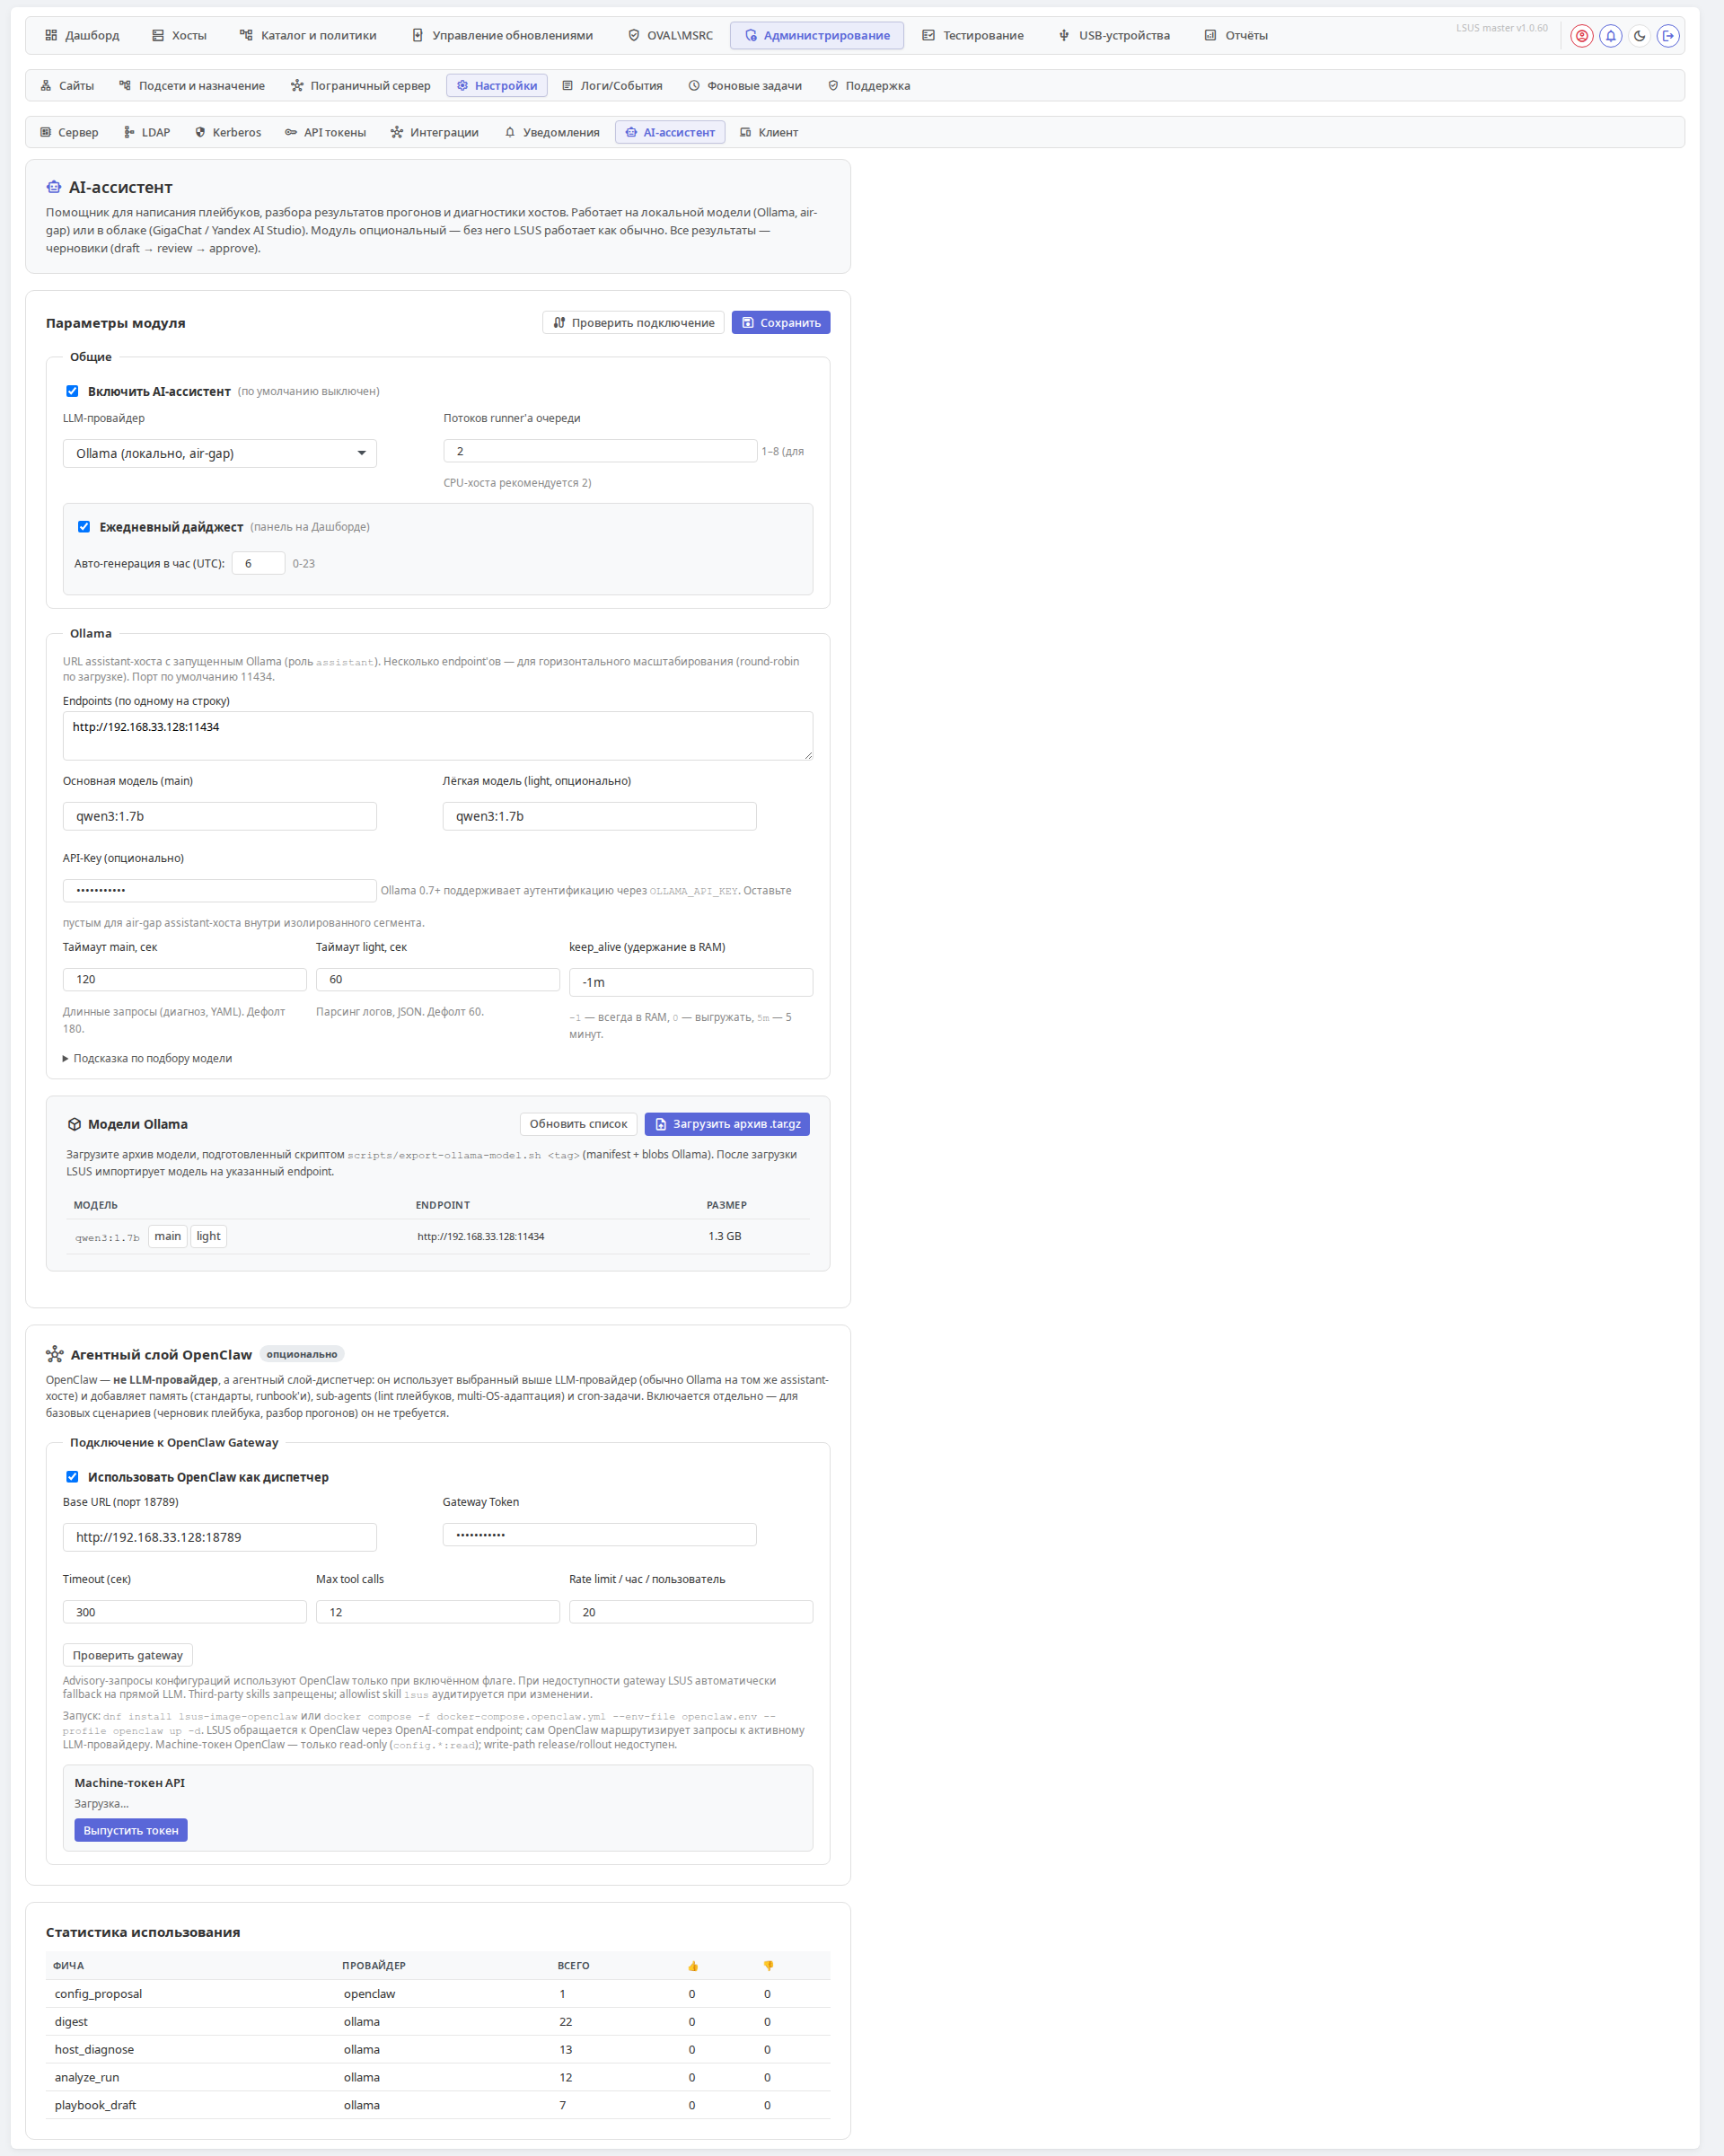The image size is (1724, 2156).
Task: Click the keep_alive input field
Action: pos(691,982)
